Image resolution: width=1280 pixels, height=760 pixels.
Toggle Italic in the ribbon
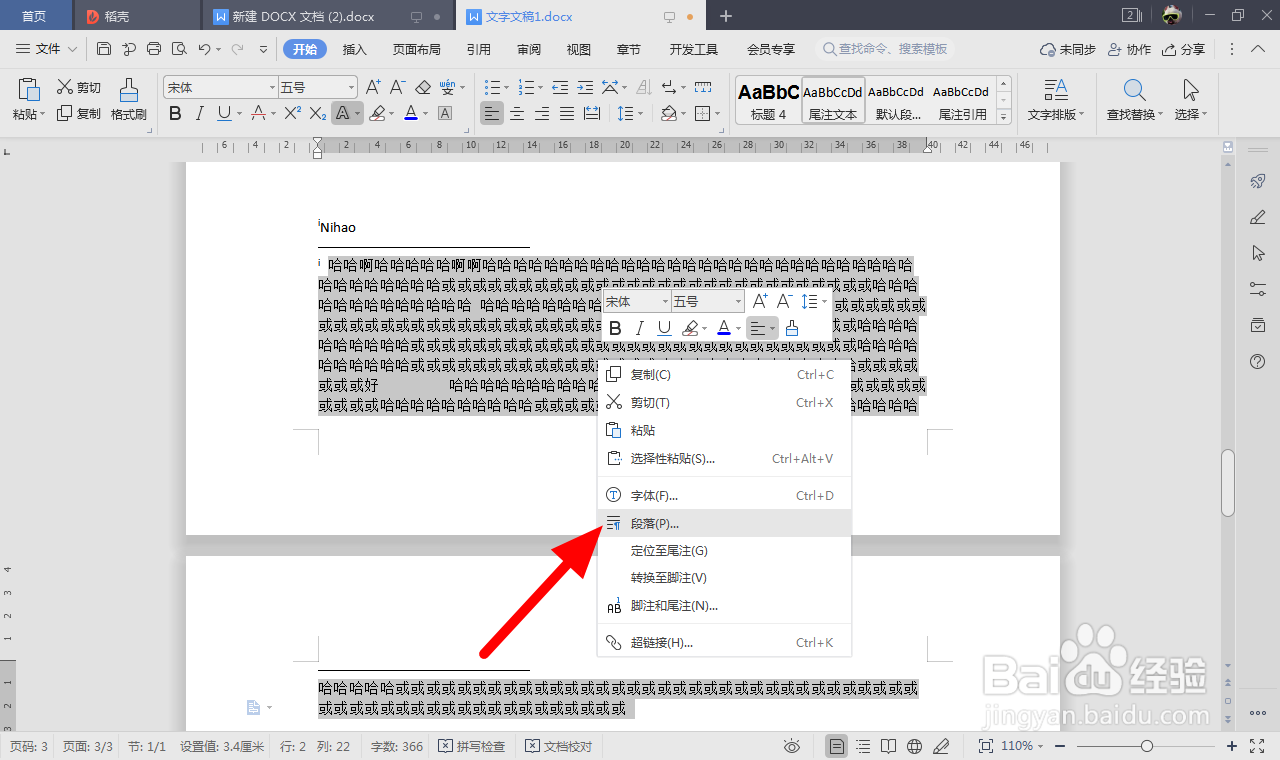point(200,113)
